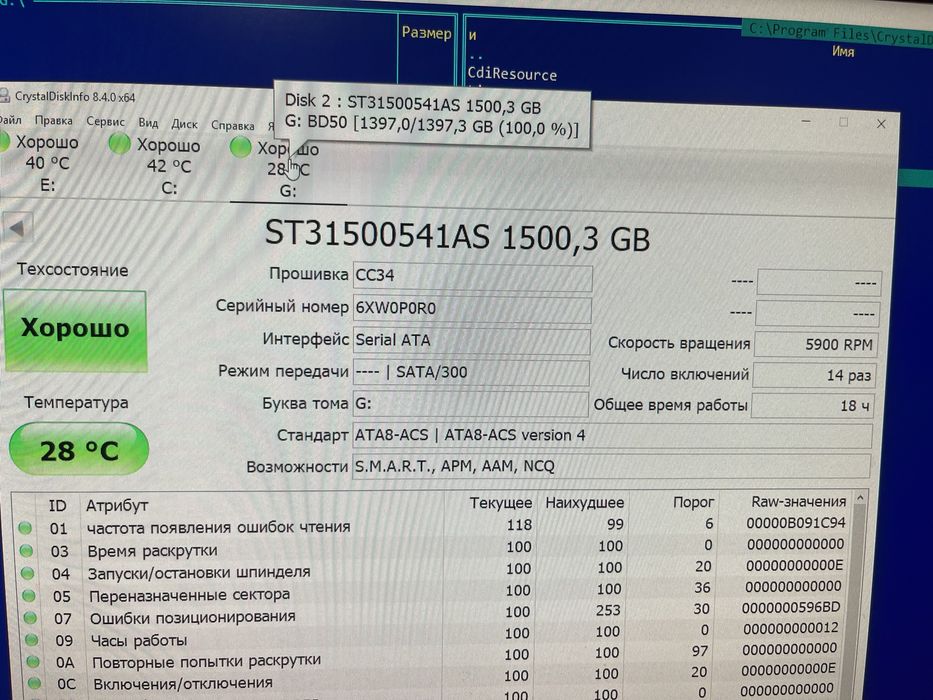Open the Диск menu

click(184, 124)
